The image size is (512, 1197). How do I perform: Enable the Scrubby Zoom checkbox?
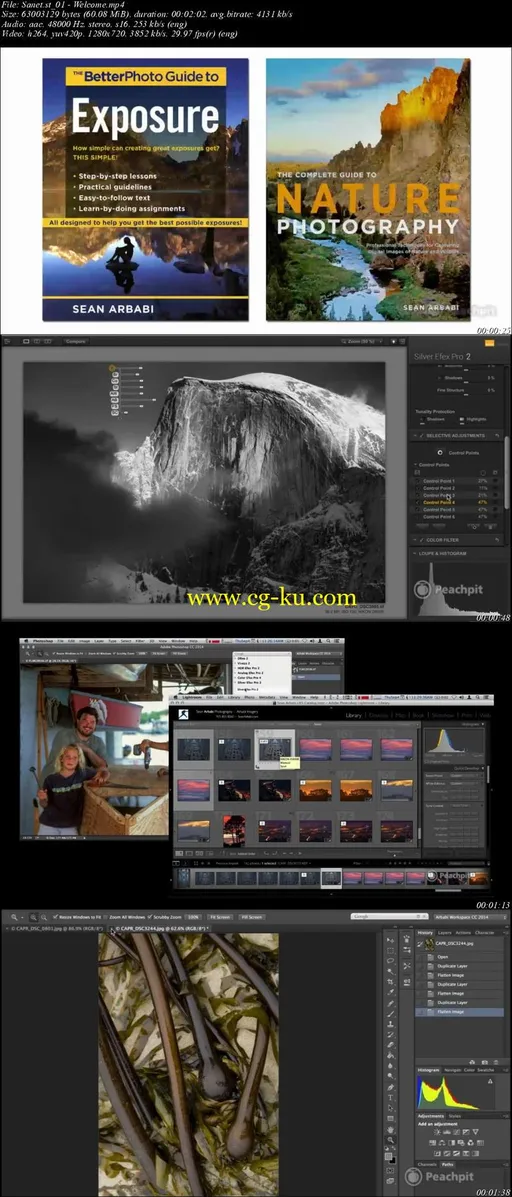pyautogui.click(x=149, y=916)
